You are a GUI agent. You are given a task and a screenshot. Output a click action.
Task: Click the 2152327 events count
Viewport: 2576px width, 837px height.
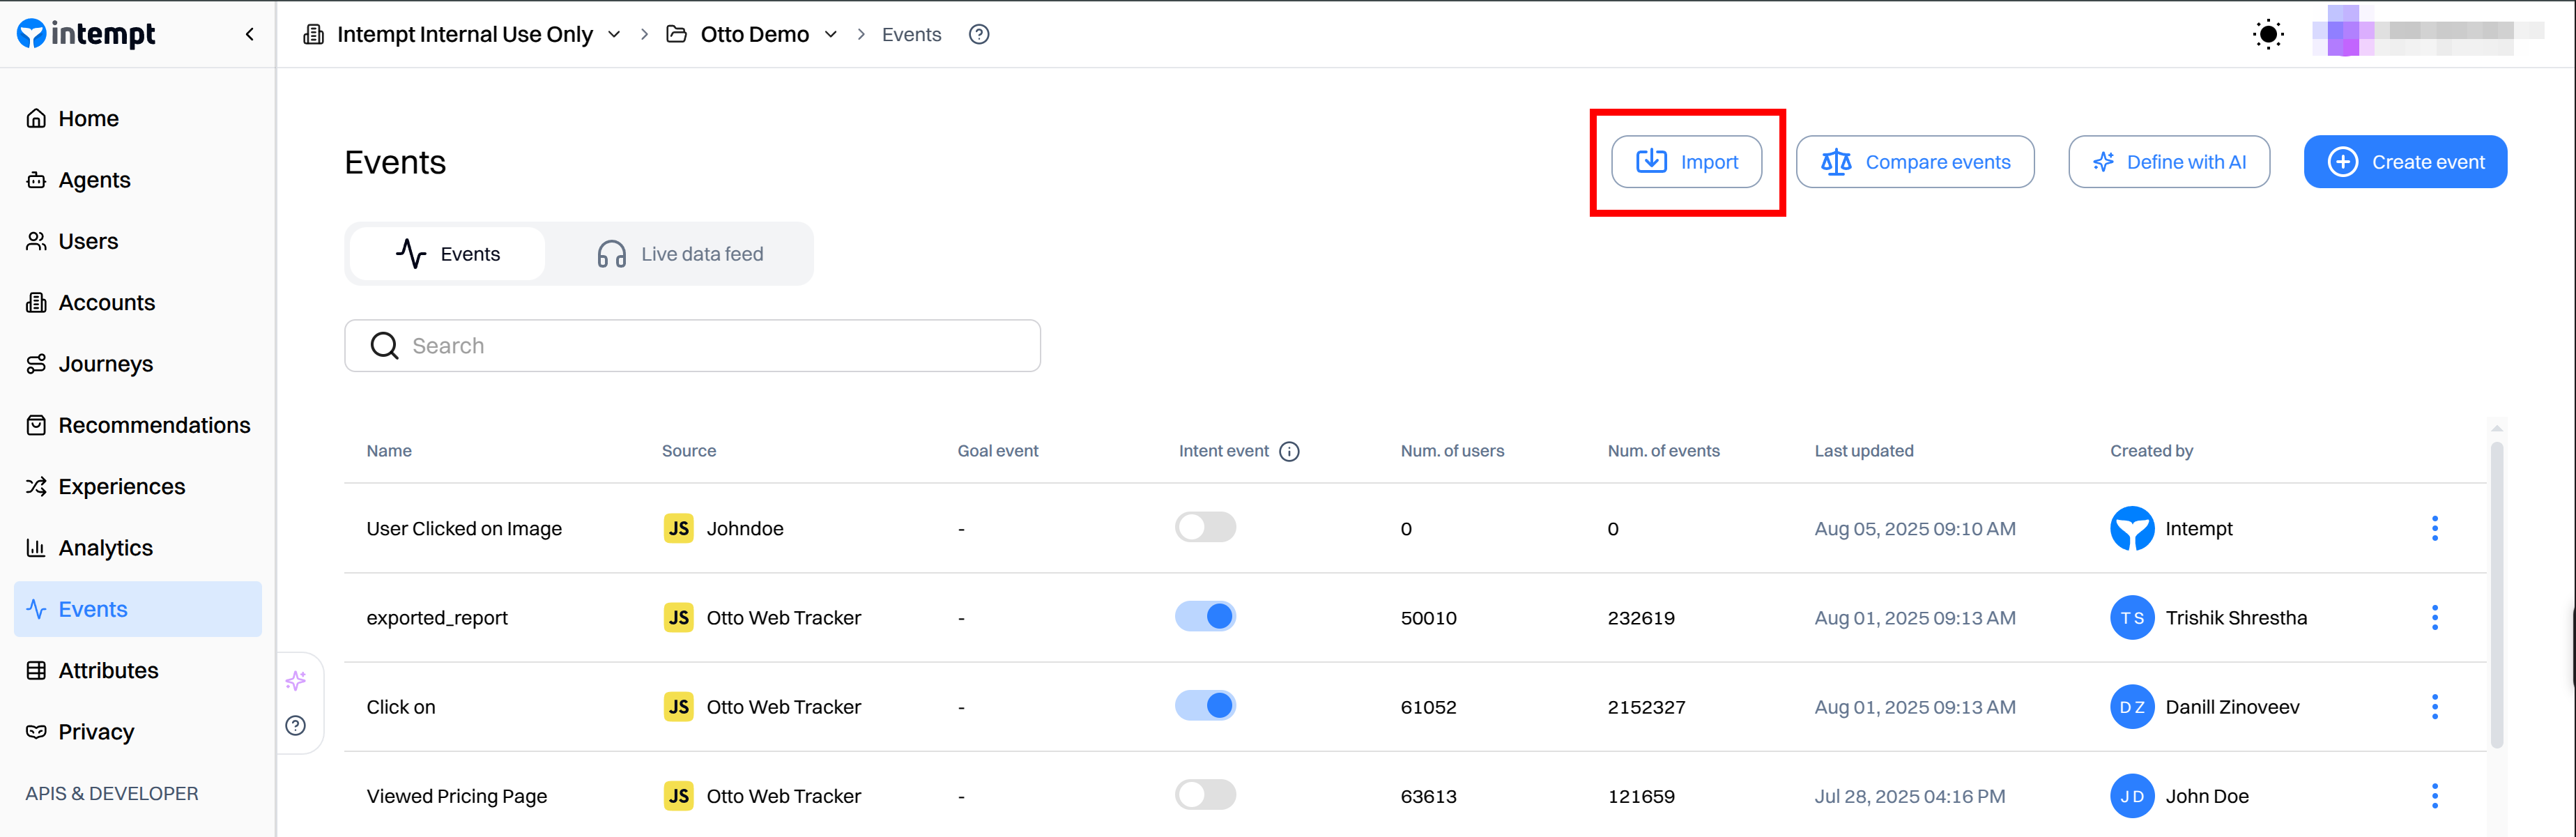(x=1646, y=707)
